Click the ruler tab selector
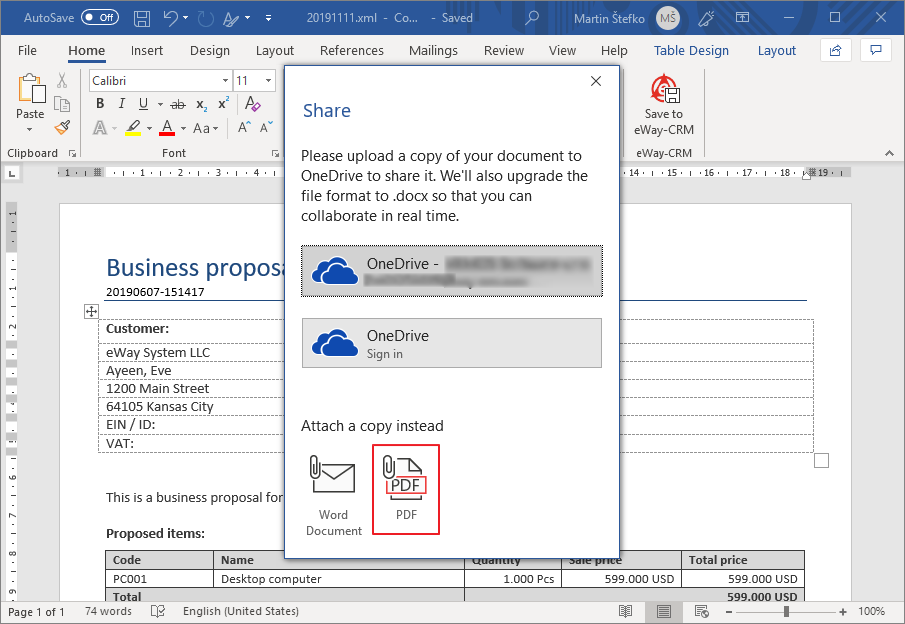905x624 pixels. [x=12, y=173]
